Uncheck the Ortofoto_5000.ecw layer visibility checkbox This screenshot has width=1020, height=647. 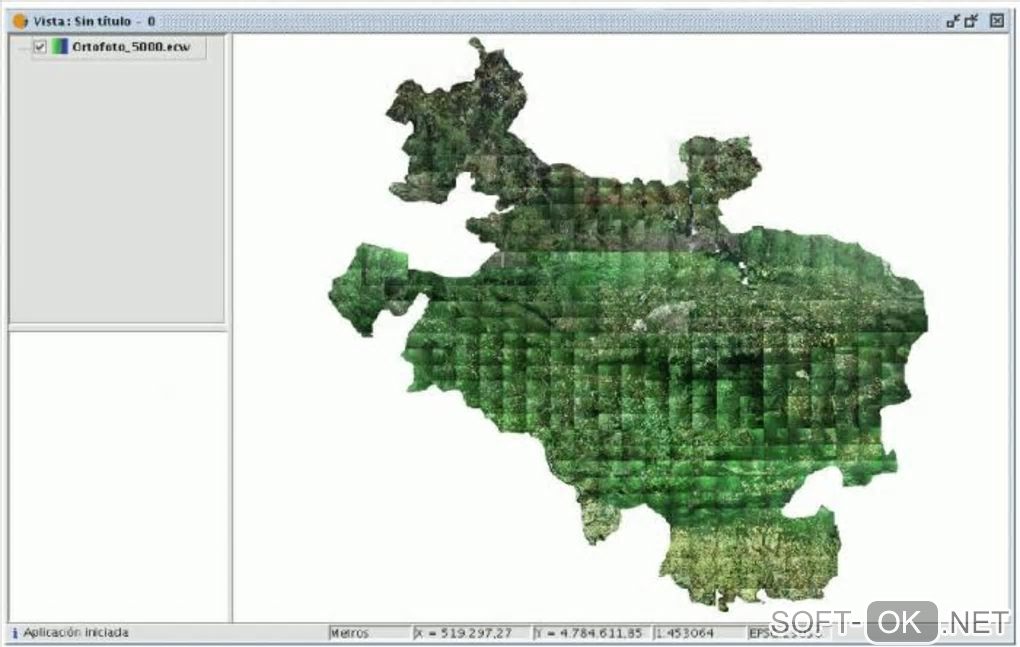[40, 47]
